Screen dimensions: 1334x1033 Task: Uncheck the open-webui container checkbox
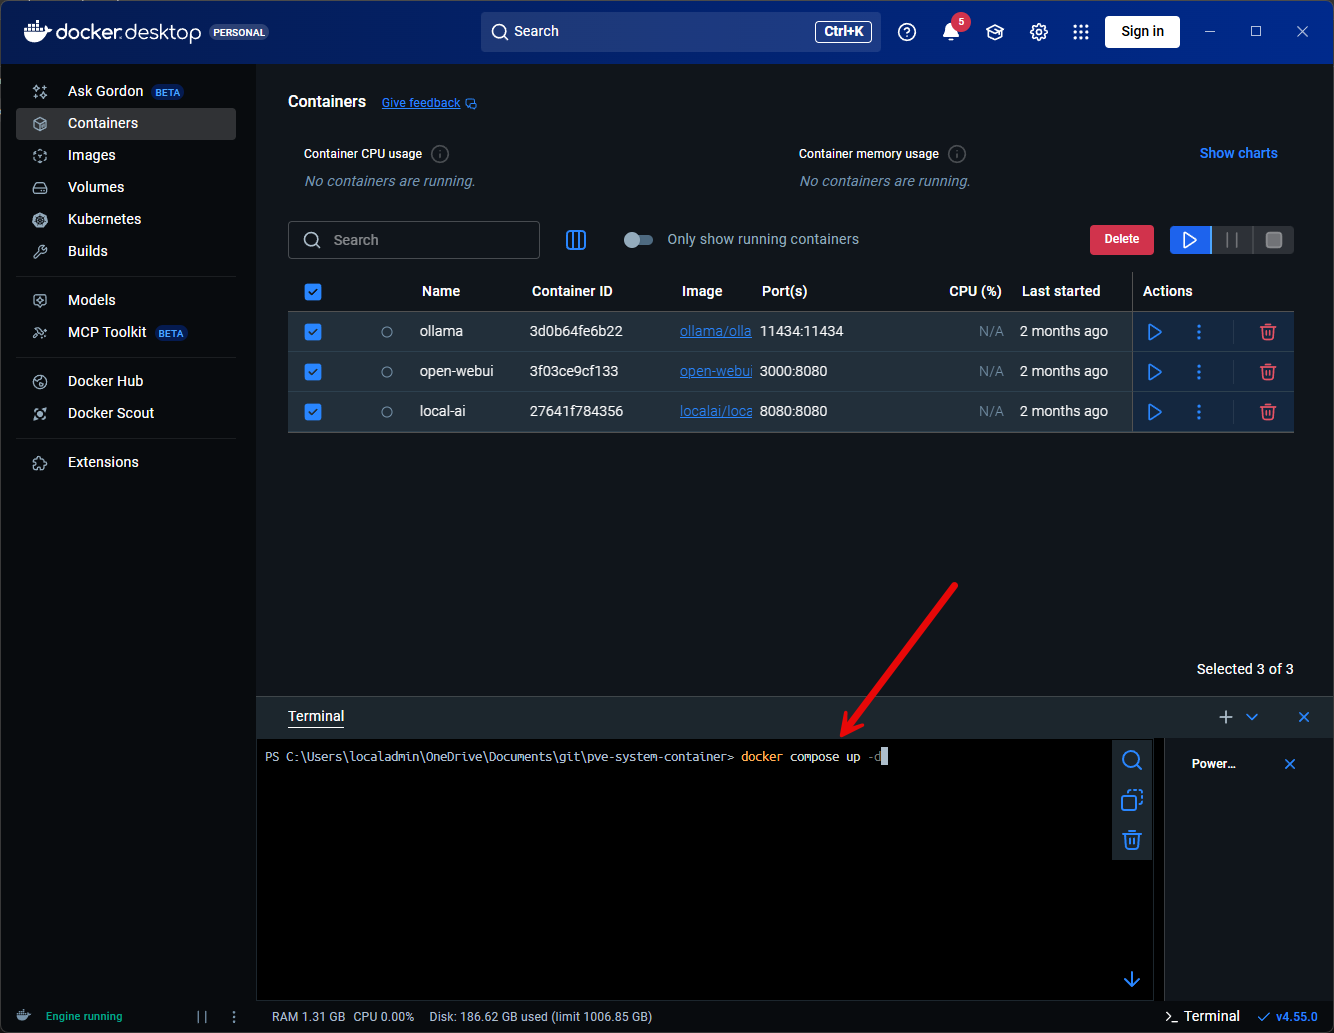[x=313, y=372]
